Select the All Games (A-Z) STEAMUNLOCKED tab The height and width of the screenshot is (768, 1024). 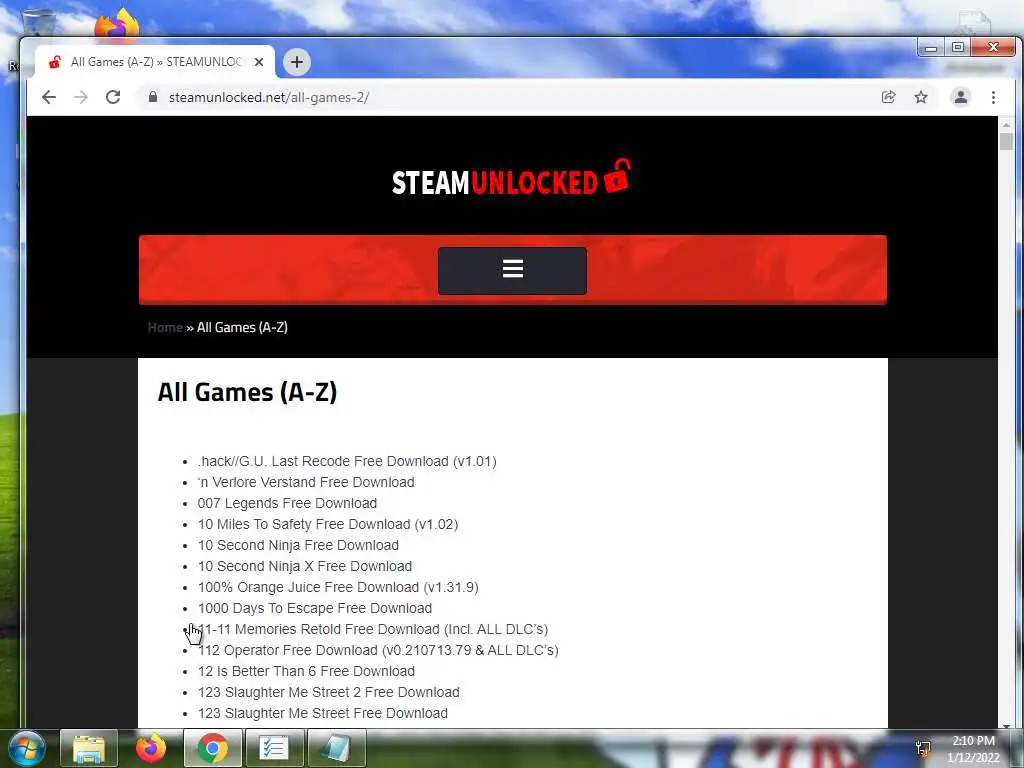click(x=155, y=62)
